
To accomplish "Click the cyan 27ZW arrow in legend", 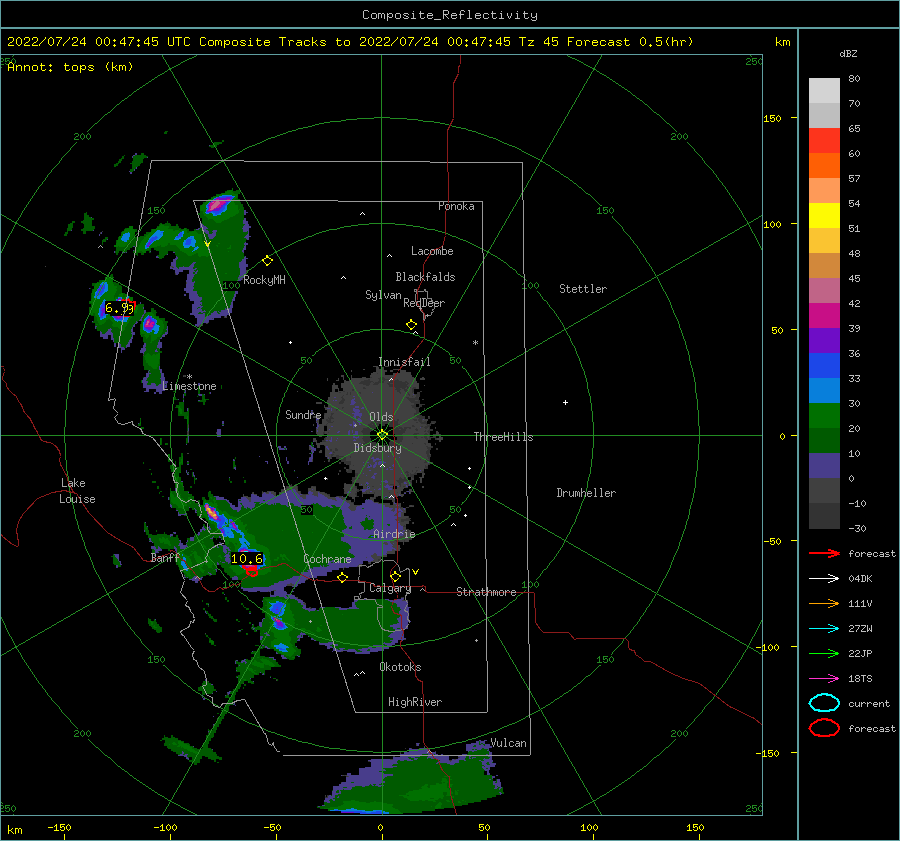I will tap(825, 629).
